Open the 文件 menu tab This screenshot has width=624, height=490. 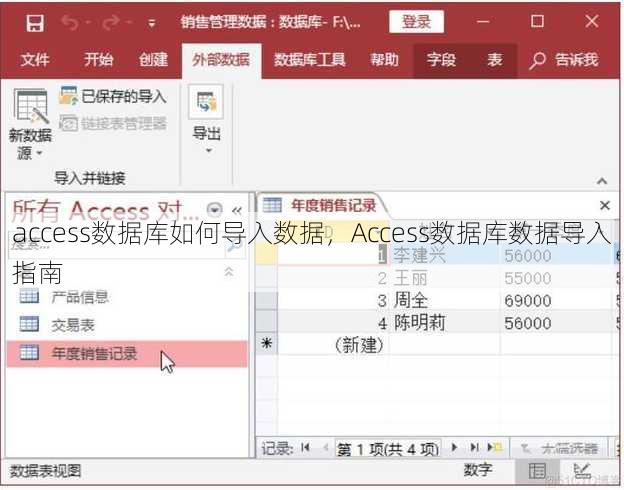pyautogui.click(x=35, y=60)
